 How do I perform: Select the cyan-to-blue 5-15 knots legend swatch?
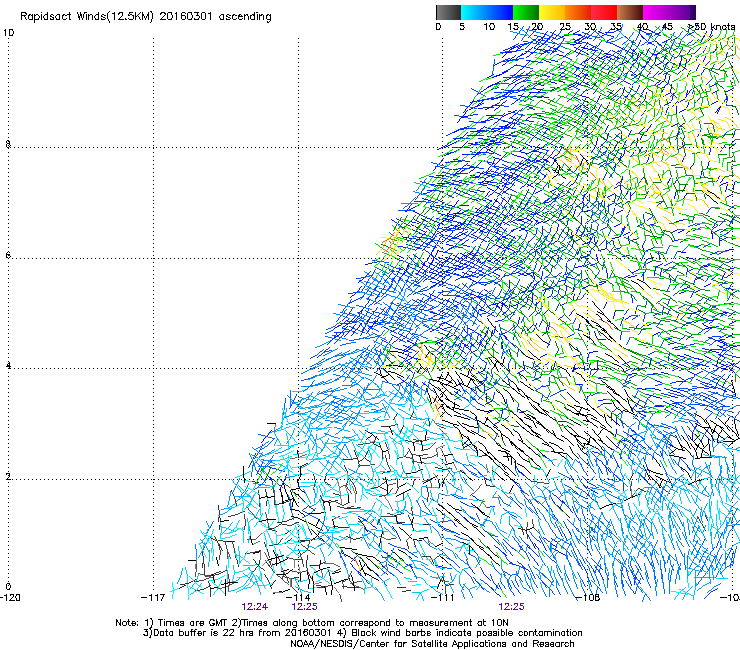(x=487, y=12)
